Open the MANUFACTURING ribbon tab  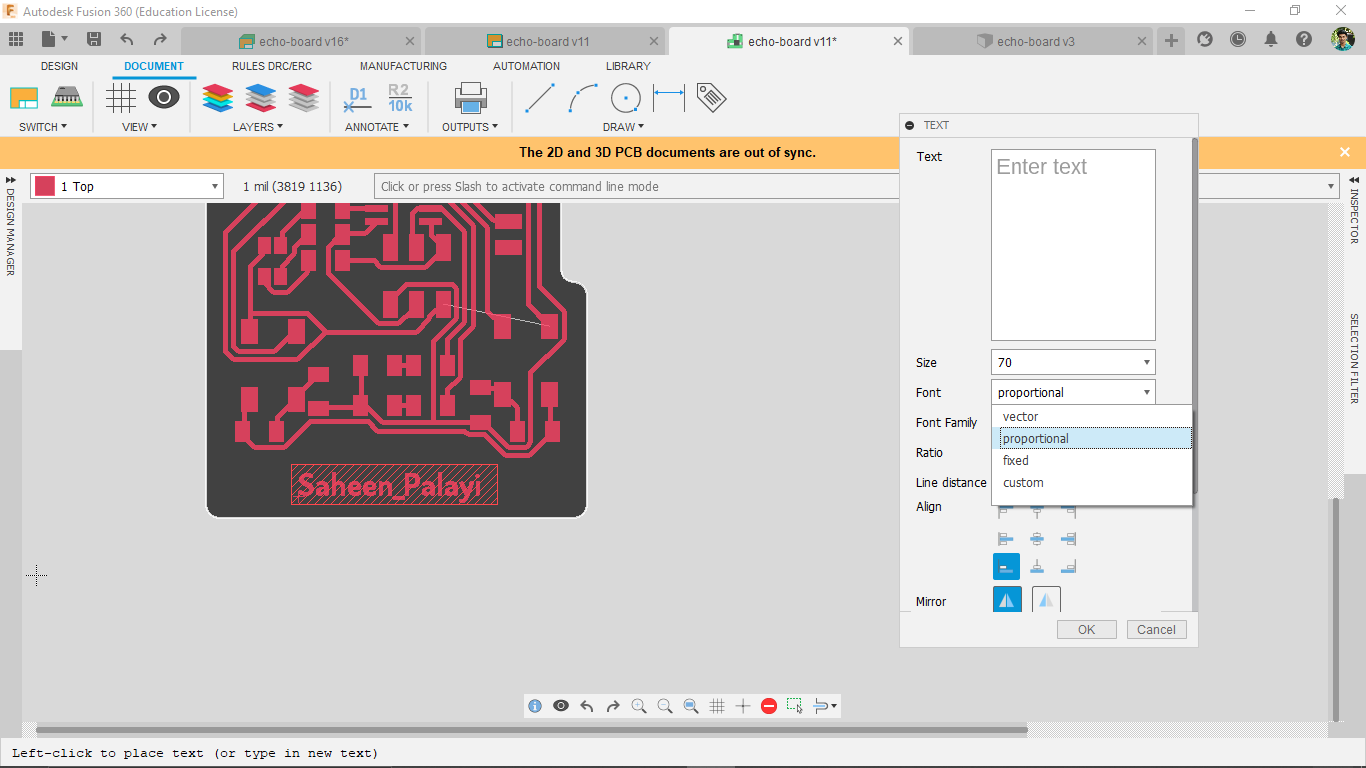[x=403, y=66]
